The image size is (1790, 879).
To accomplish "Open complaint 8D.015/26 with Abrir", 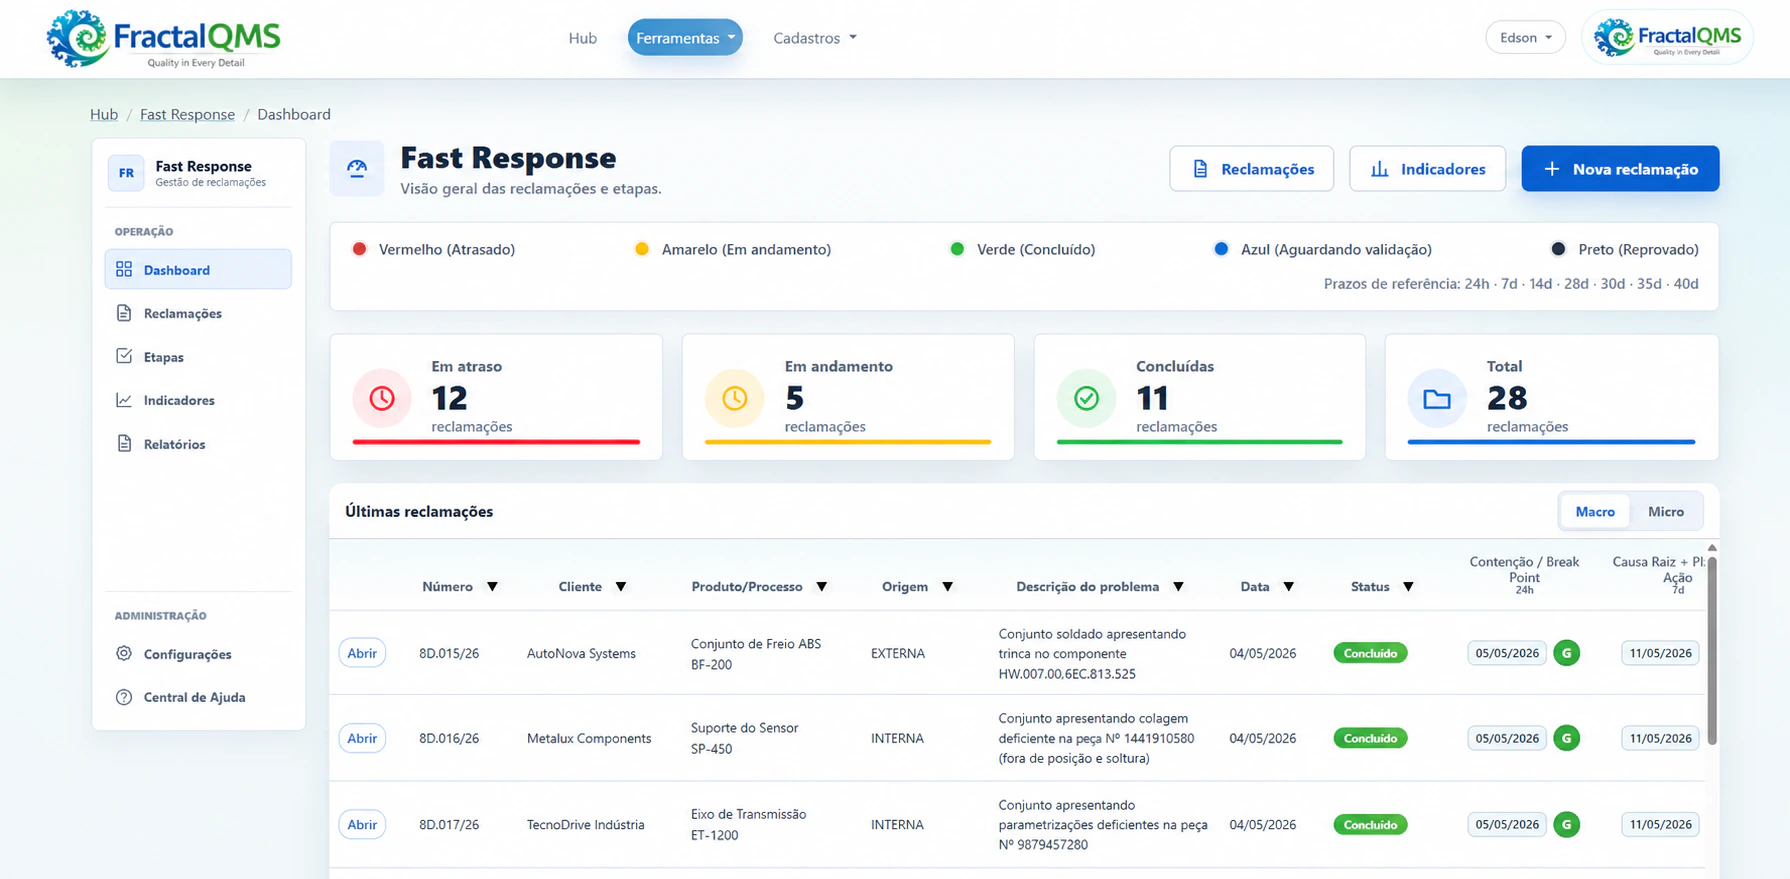I will click(362, 653).
